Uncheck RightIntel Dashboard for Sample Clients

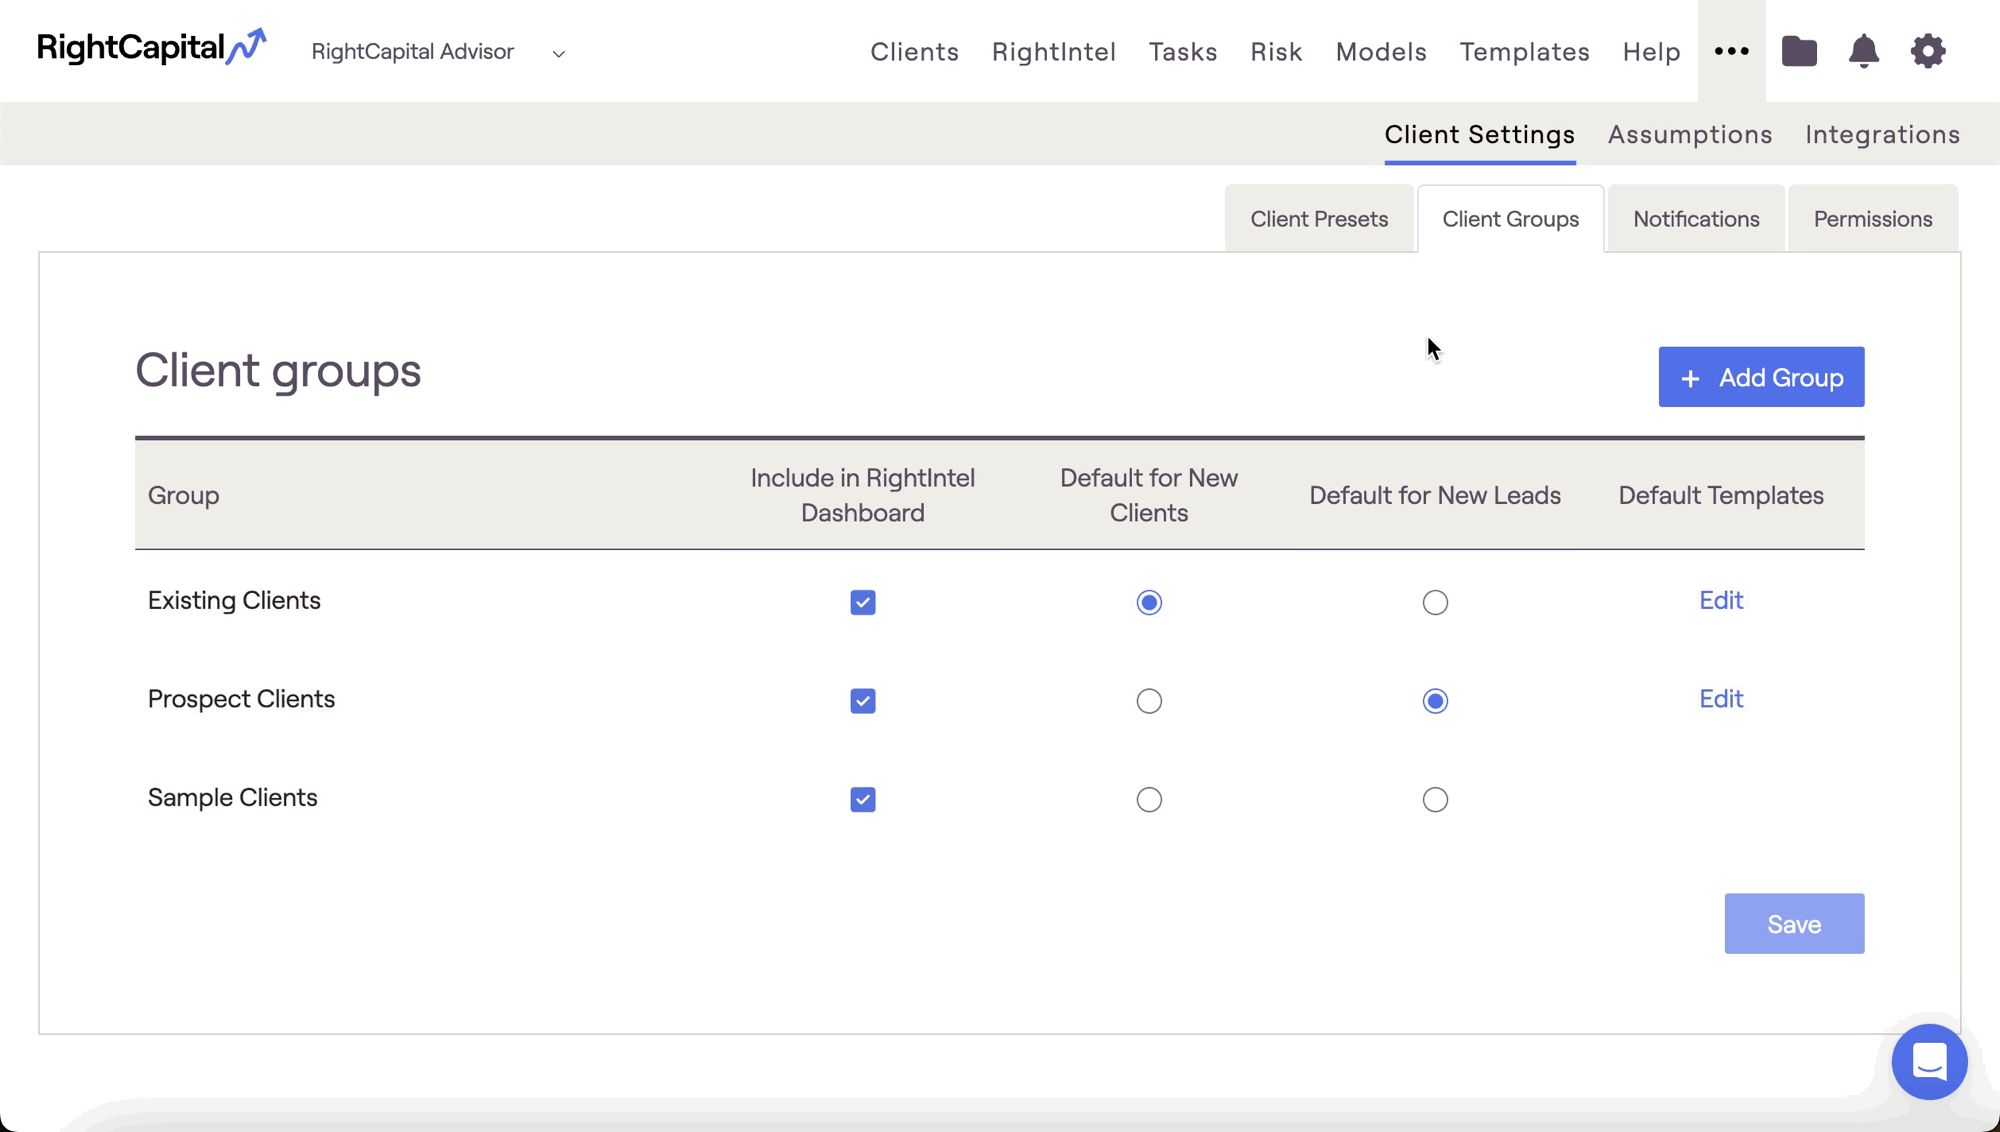point(863,799)
